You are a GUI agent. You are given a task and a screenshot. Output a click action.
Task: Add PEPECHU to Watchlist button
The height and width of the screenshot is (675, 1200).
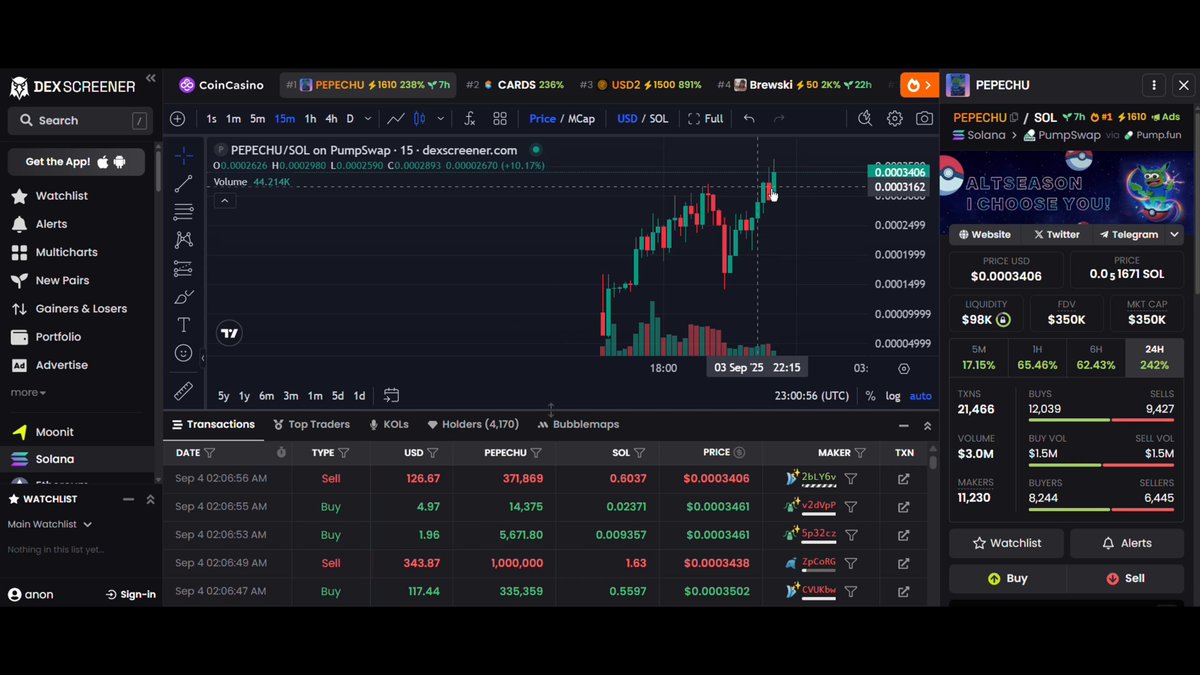coord(1007,543)
